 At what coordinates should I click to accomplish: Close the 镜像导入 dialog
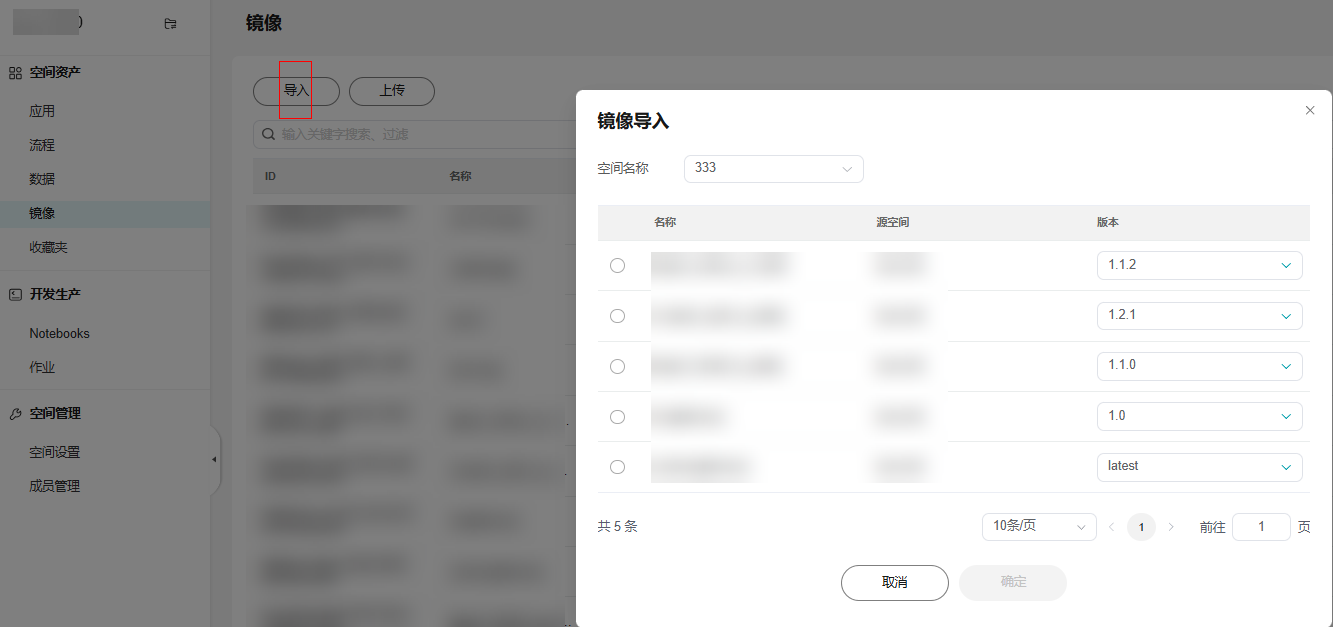point(1310,110)
